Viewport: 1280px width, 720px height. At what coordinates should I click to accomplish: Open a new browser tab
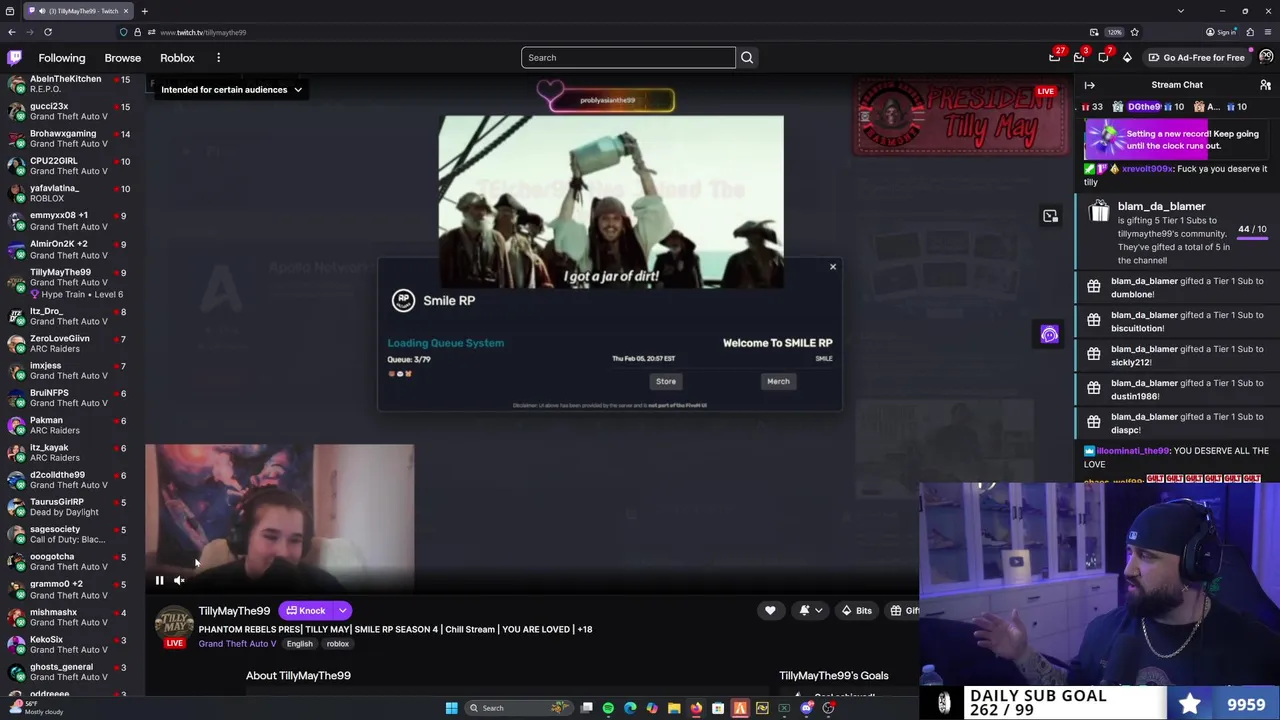[144, 11]
